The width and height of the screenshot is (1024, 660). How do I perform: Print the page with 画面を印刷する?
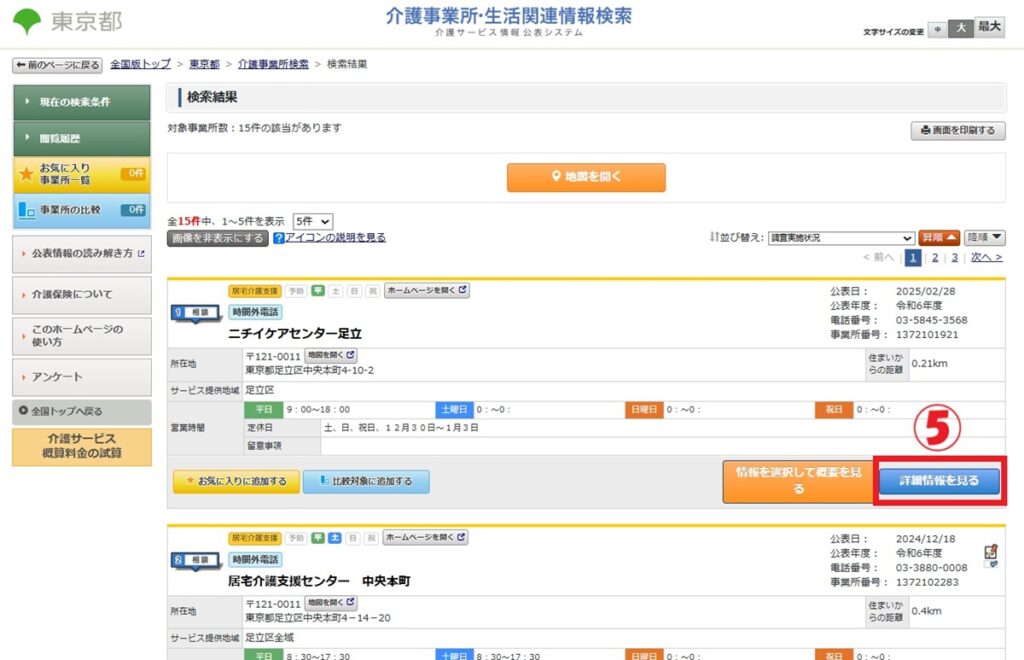point(958,131)
